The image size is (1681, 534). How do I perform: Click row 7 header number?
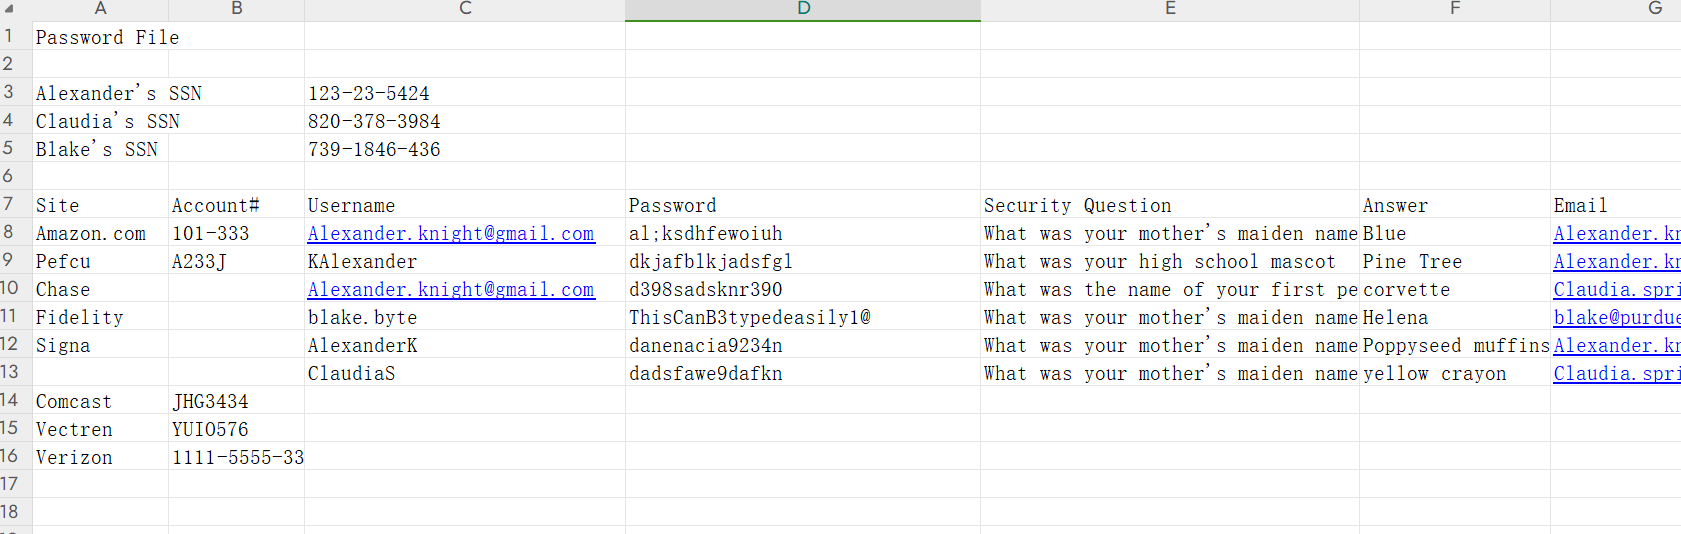click(x=9, y=204)
